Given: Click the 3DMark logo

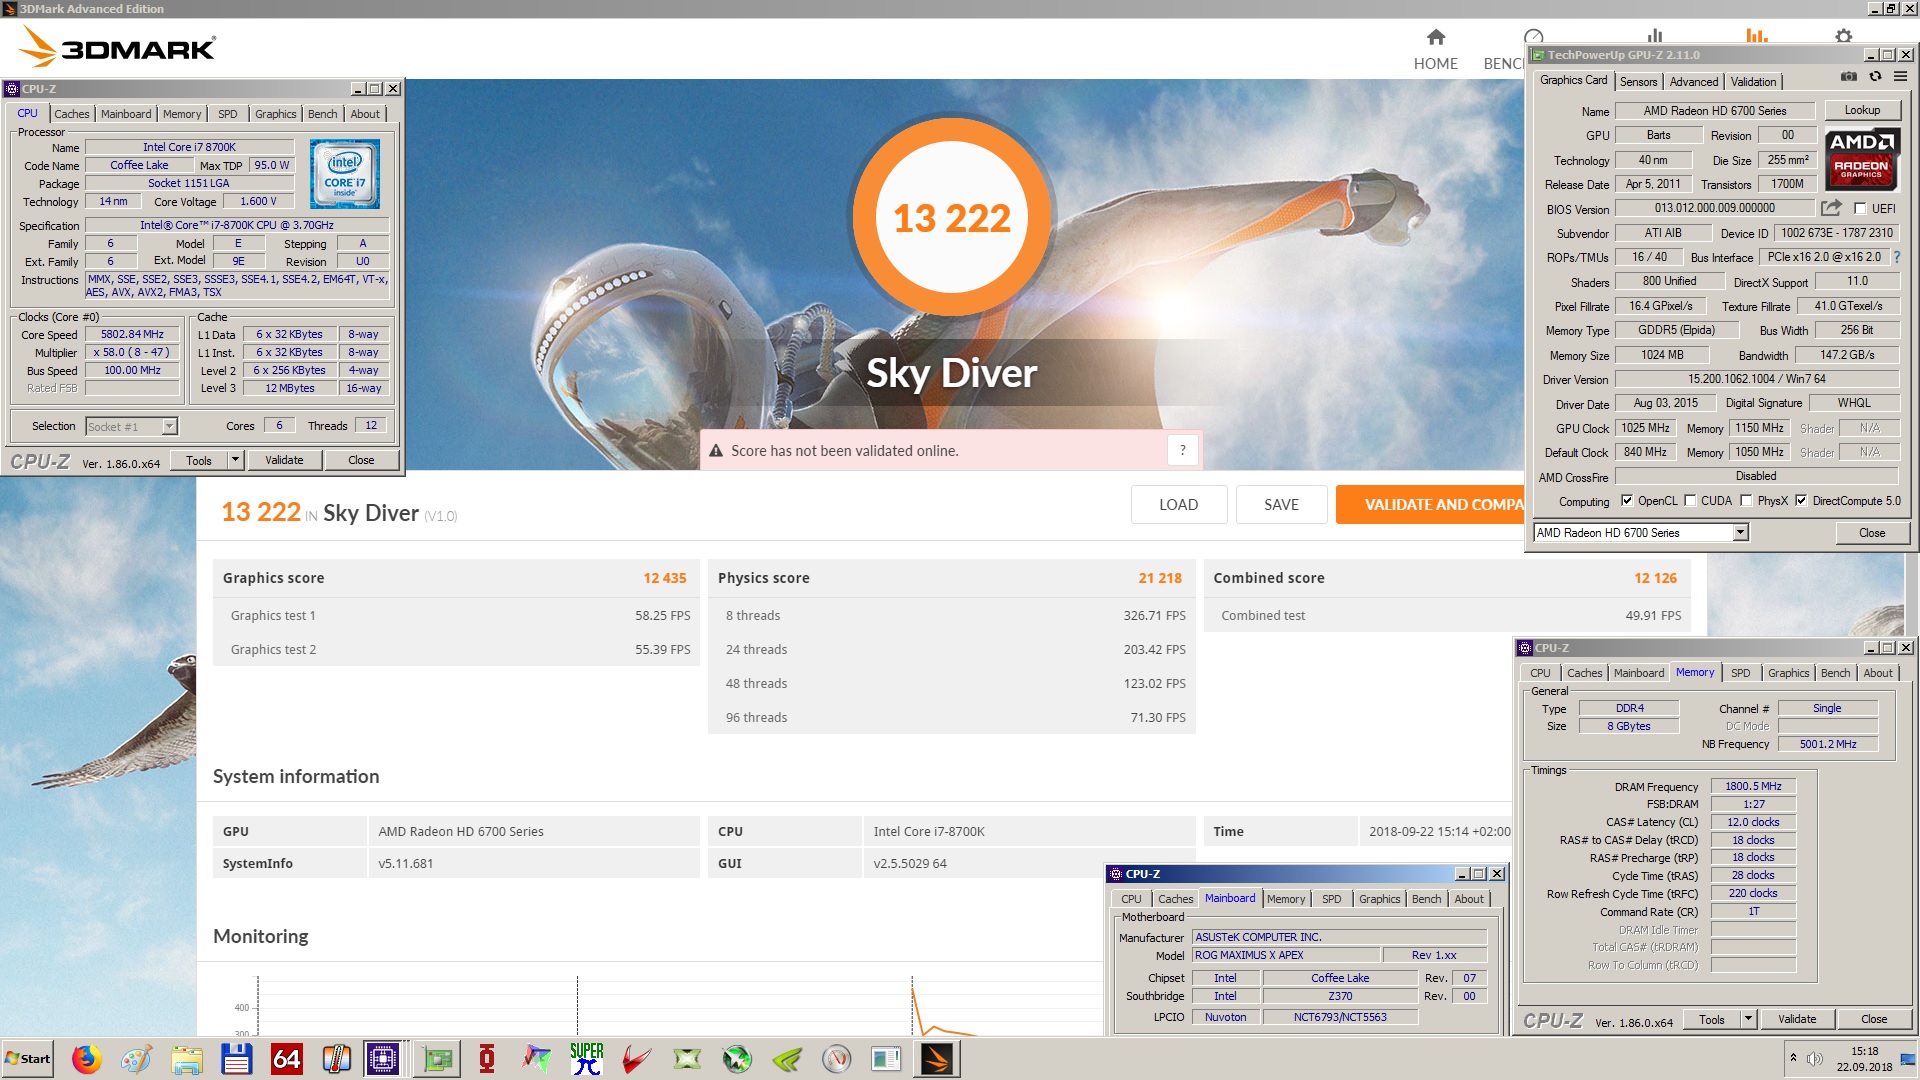Looking at the screenshot, I should click(x=118, y=47).
